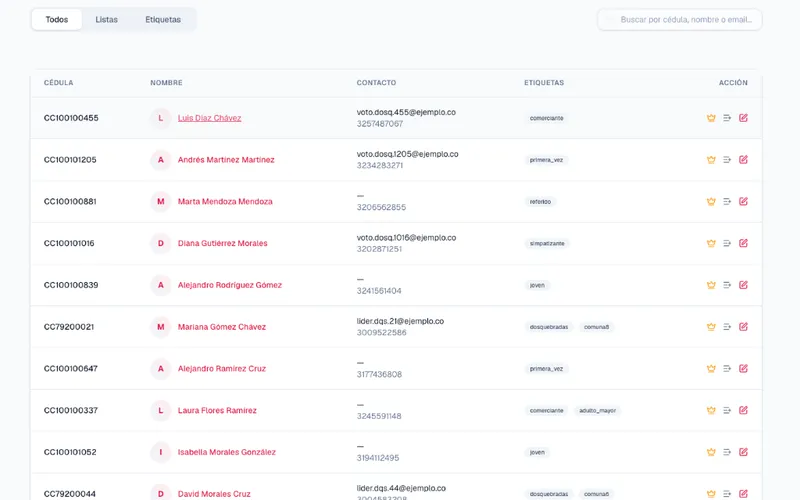Add Andrés Martínez Martínez to a list
This screenshot has width=800, height=500.
tap(727, 160)
